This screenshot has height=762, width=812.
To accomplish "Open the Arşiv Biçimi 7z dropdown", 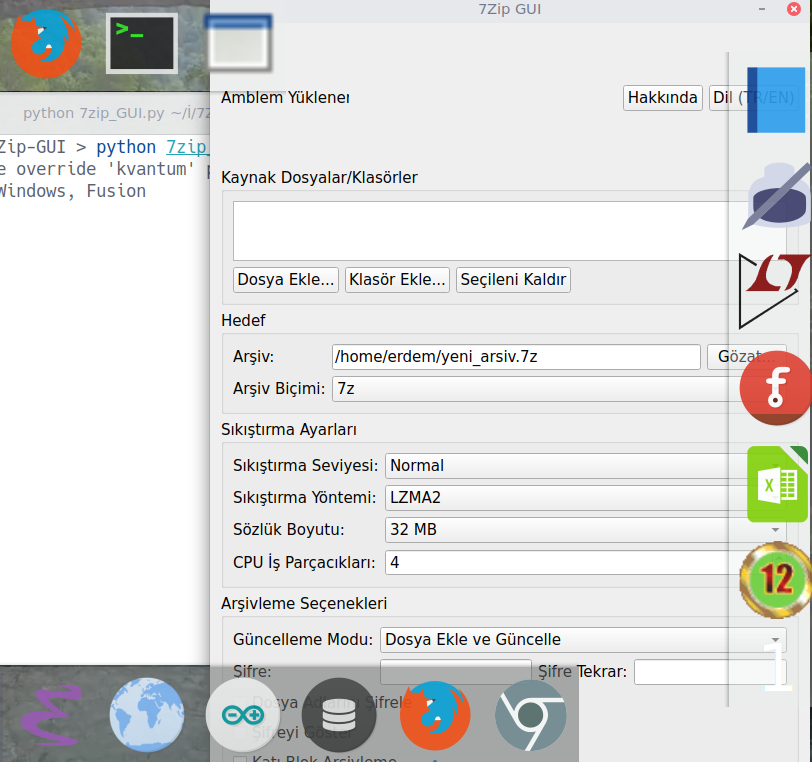I will (x=559, y=389).
